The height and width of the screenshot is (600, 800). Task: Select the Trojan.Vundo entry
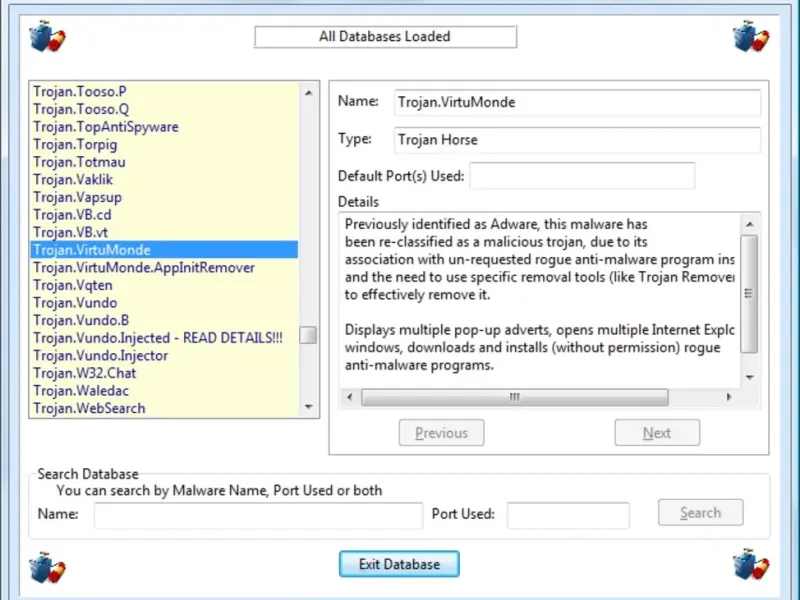[x=164, y=303]
